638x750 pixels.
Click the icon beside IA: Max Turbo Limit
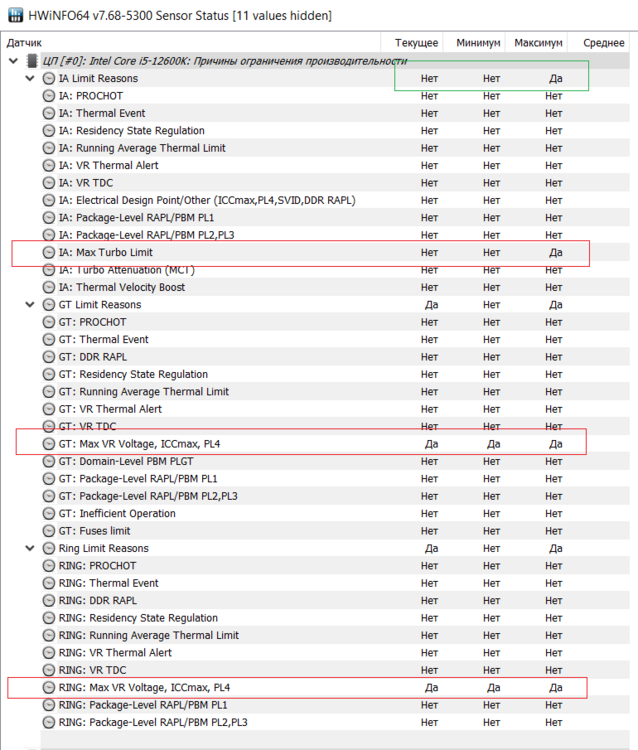point(49,253)
